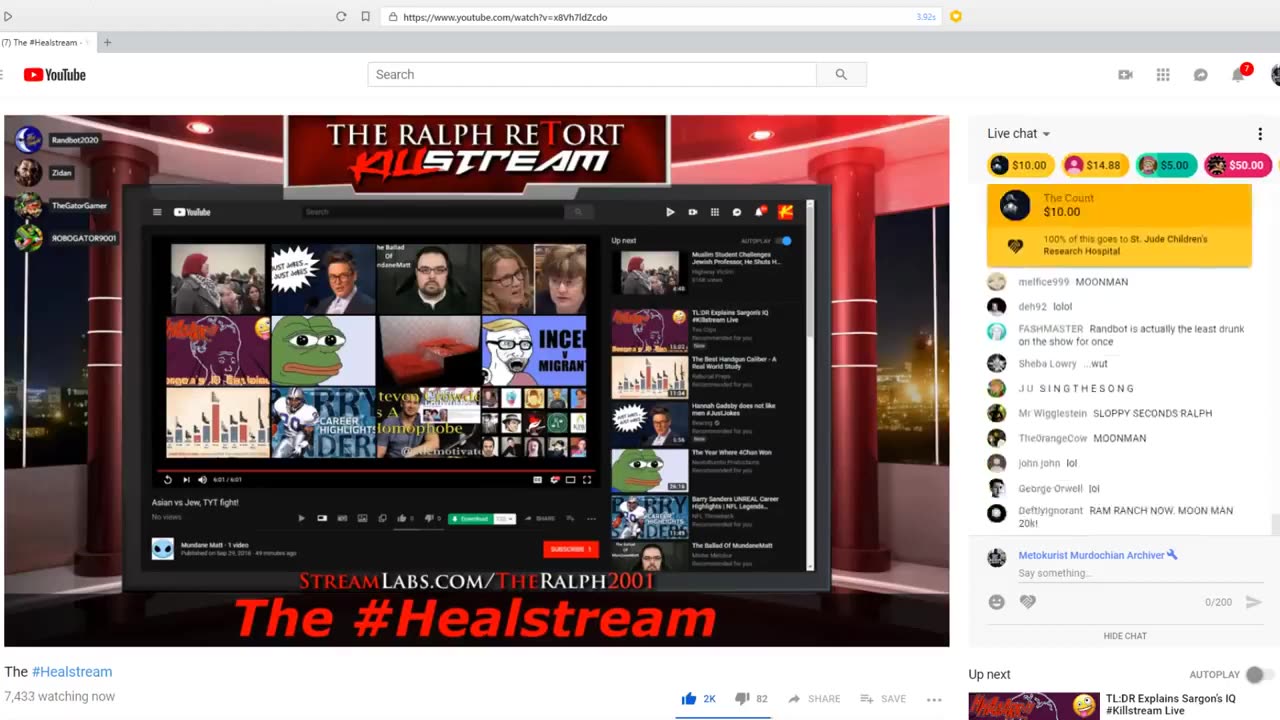Click the 7,433 watching now text
The height and width of the screenshot is (720, 1280).
[60, 696]
